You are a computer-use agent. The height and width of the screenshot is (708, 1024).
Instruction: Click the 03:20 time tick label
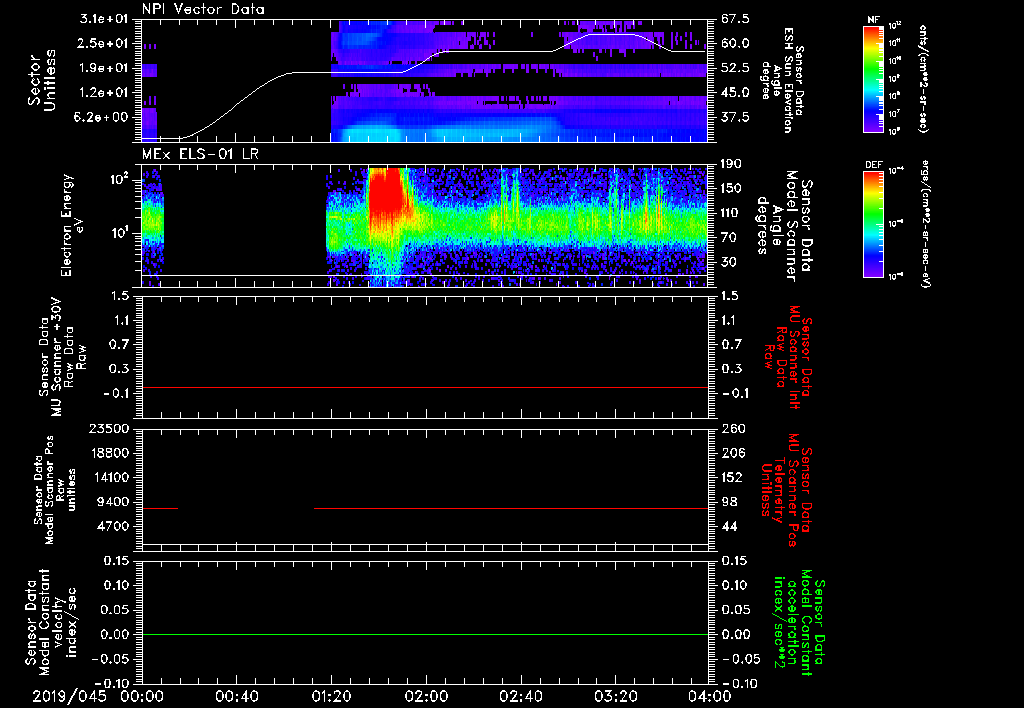(x=615, y=696)
